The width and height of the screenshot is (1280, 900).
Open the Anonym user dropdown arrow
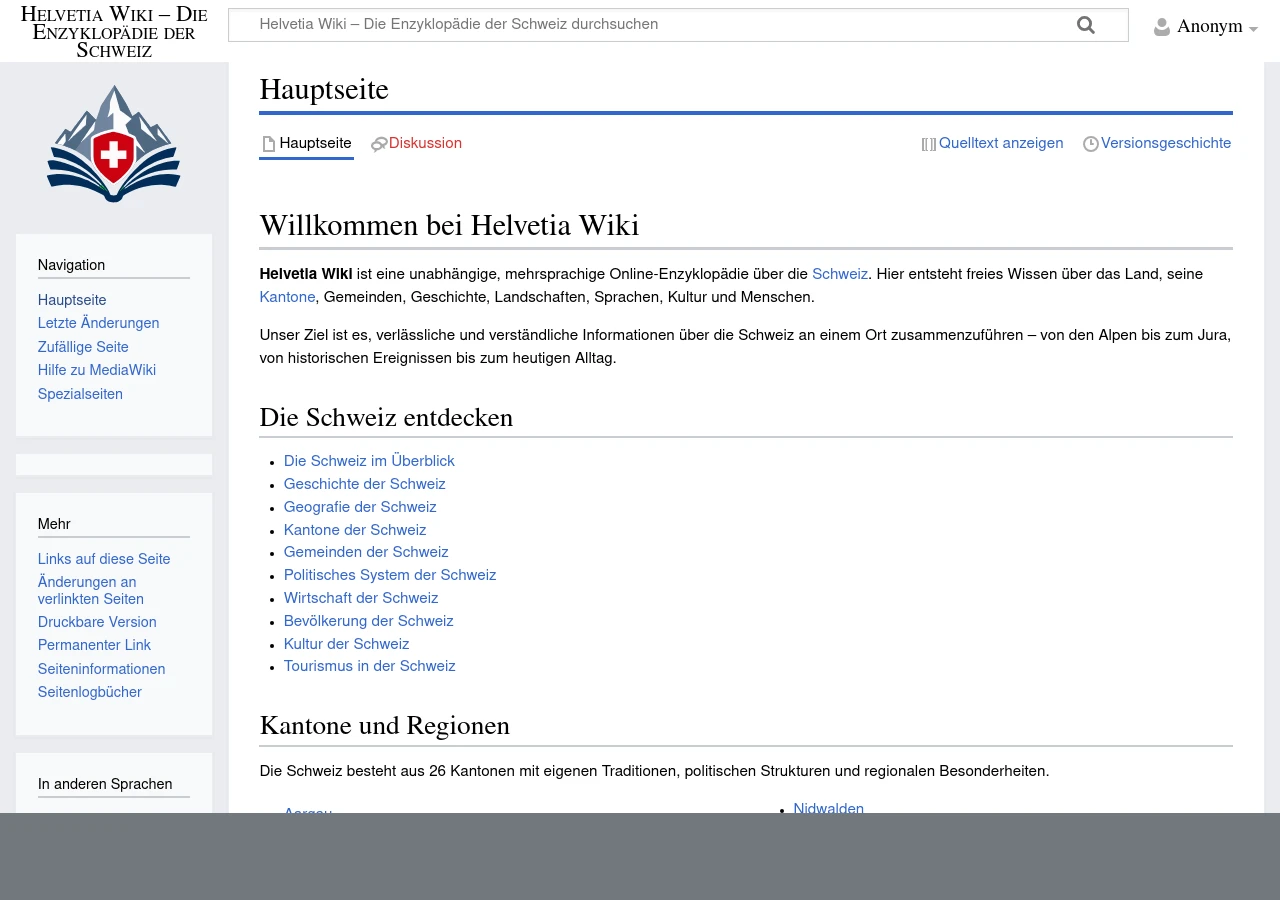(x=1253, y=30)
